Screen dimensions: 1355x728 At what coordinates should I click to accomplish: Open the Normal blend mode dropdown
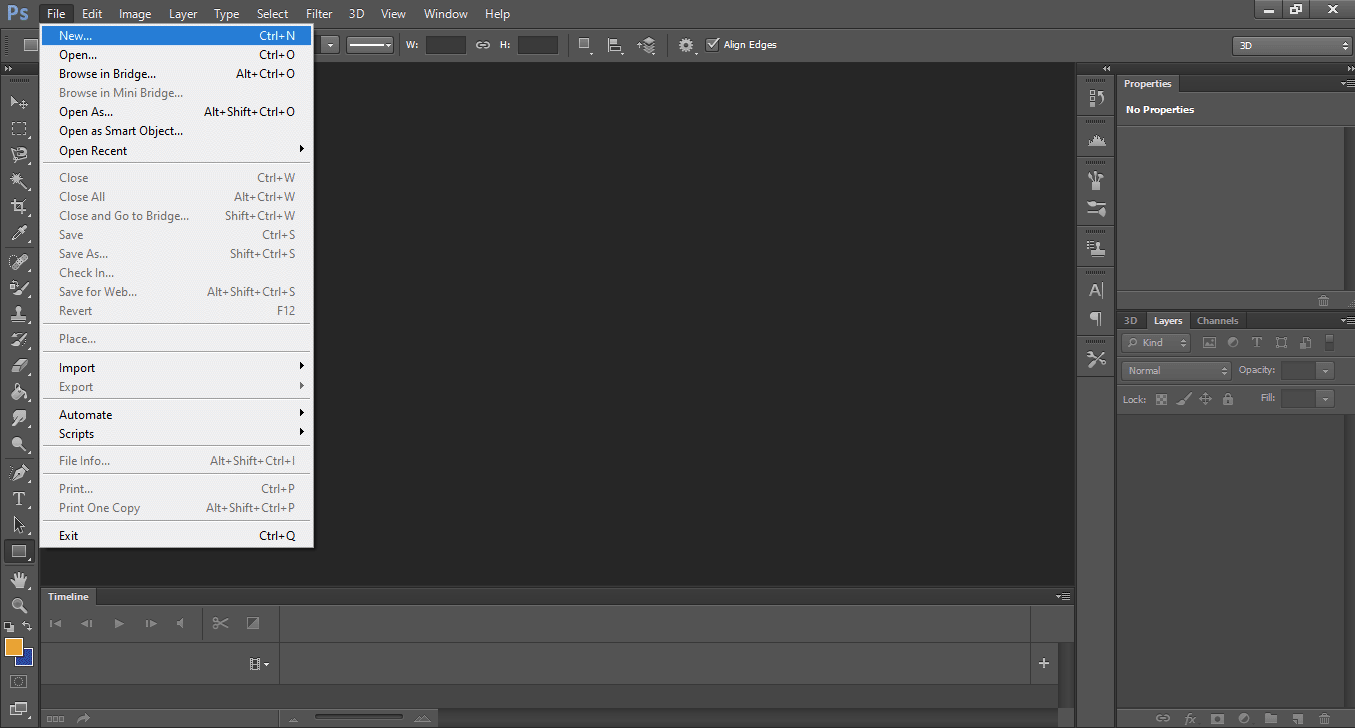[1176, 371]
